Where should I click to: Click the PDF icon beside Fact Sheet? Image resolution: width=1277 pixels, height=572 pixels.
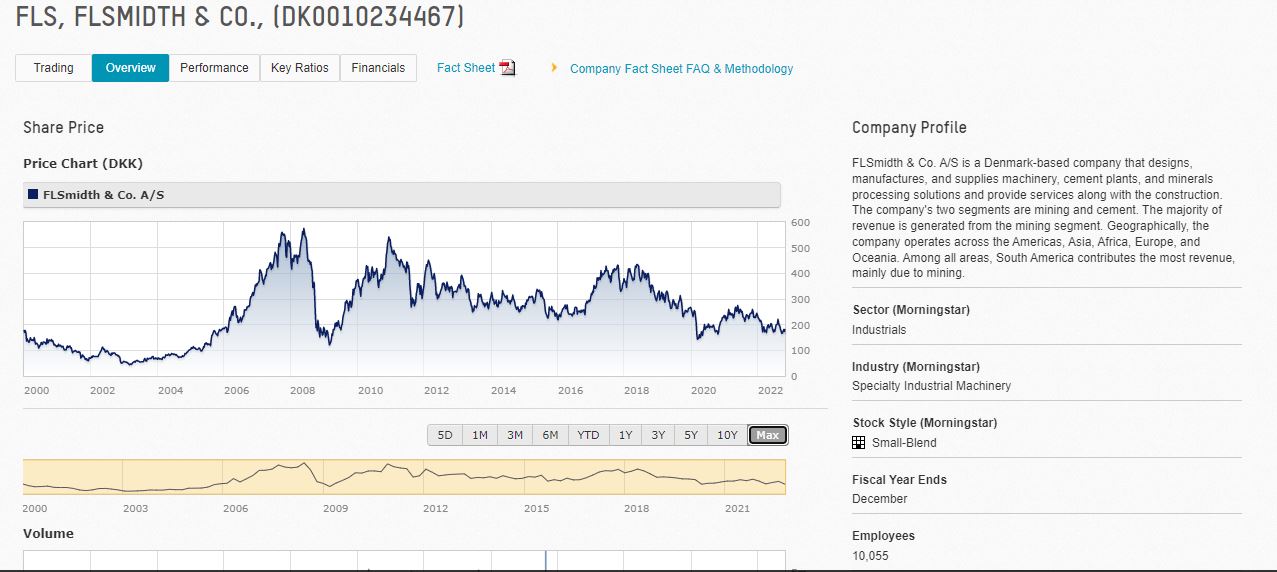(508, 68)
